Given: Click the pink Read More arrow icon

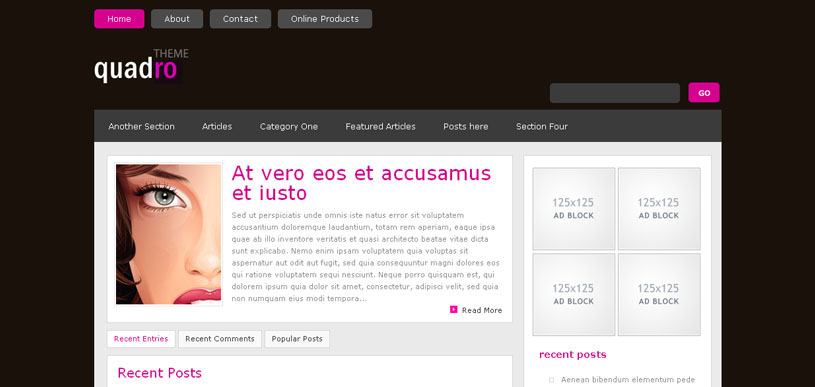Looking at the screenshot, I should (x=453, y=310).
